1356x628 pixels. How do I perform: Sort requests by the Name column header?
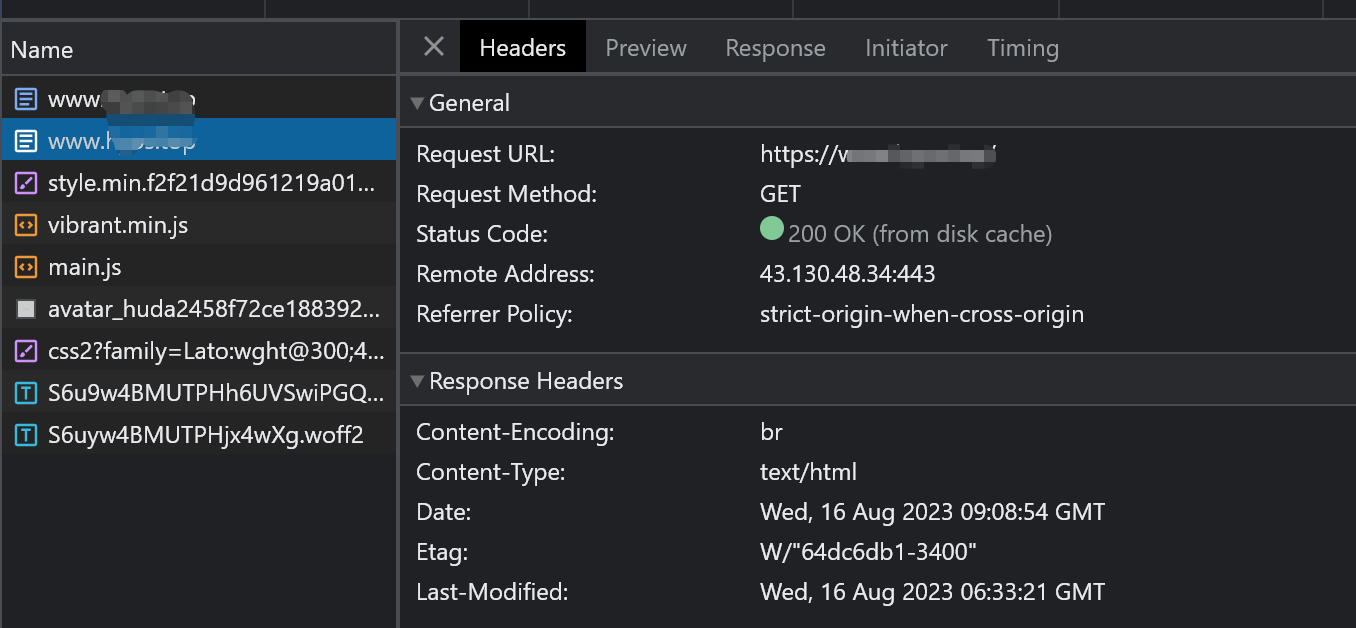[42, 50]
